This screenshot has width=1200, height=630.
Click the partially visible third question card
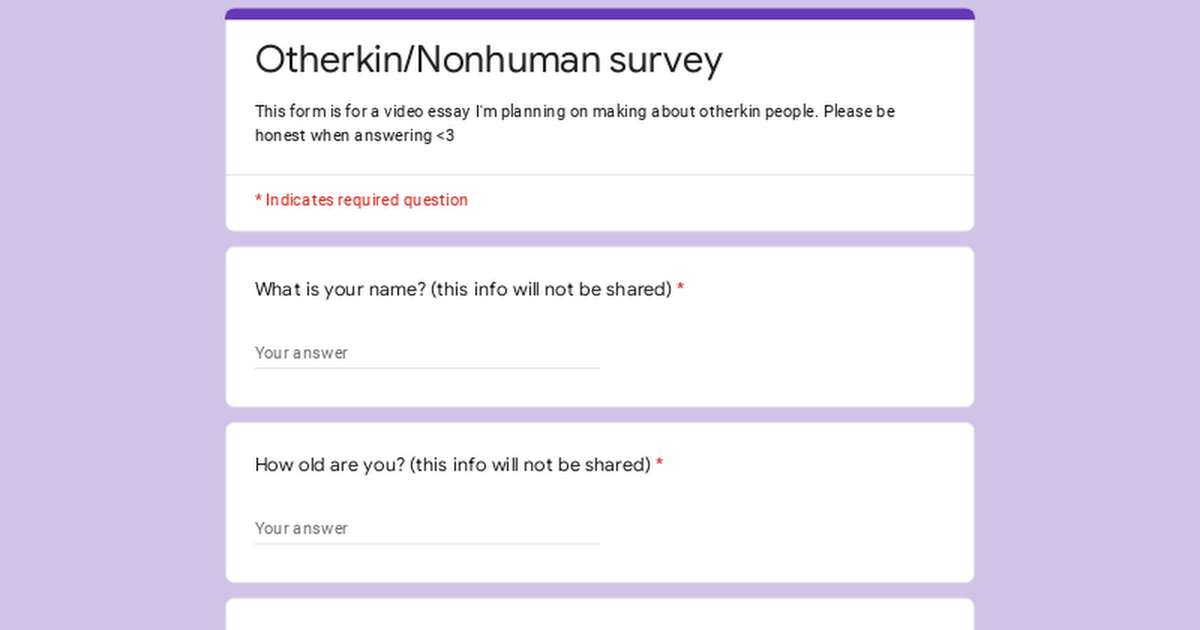click(600, 615)
